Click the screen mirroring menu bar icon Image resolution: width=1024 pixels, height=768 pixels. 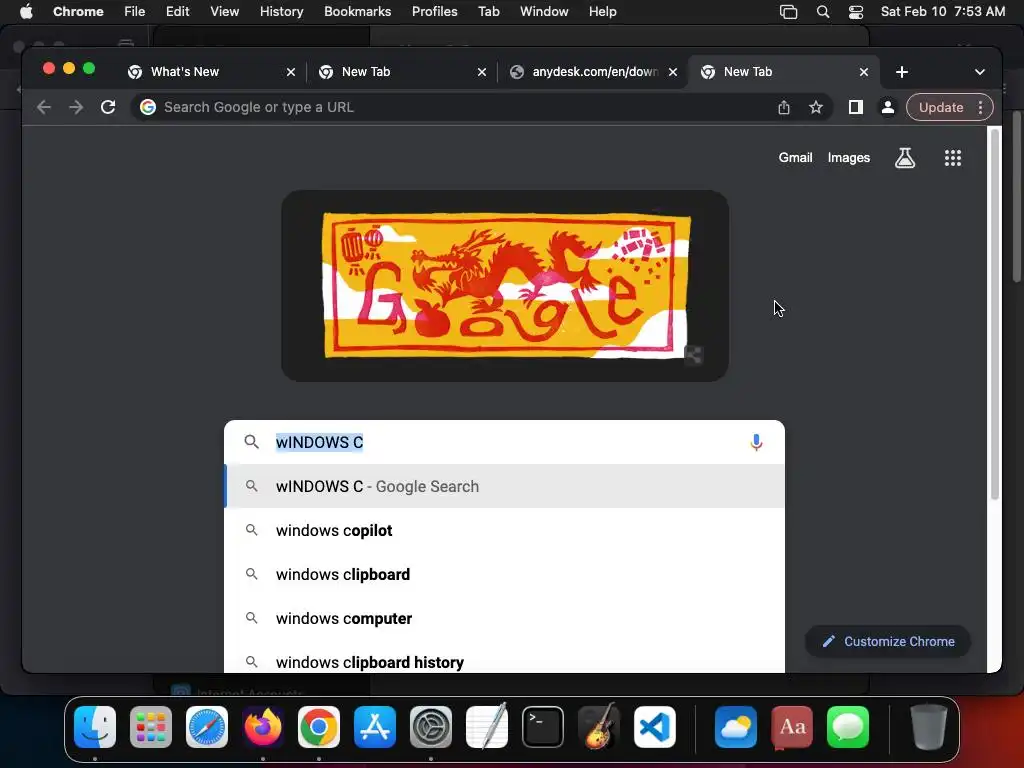[789, 12]
